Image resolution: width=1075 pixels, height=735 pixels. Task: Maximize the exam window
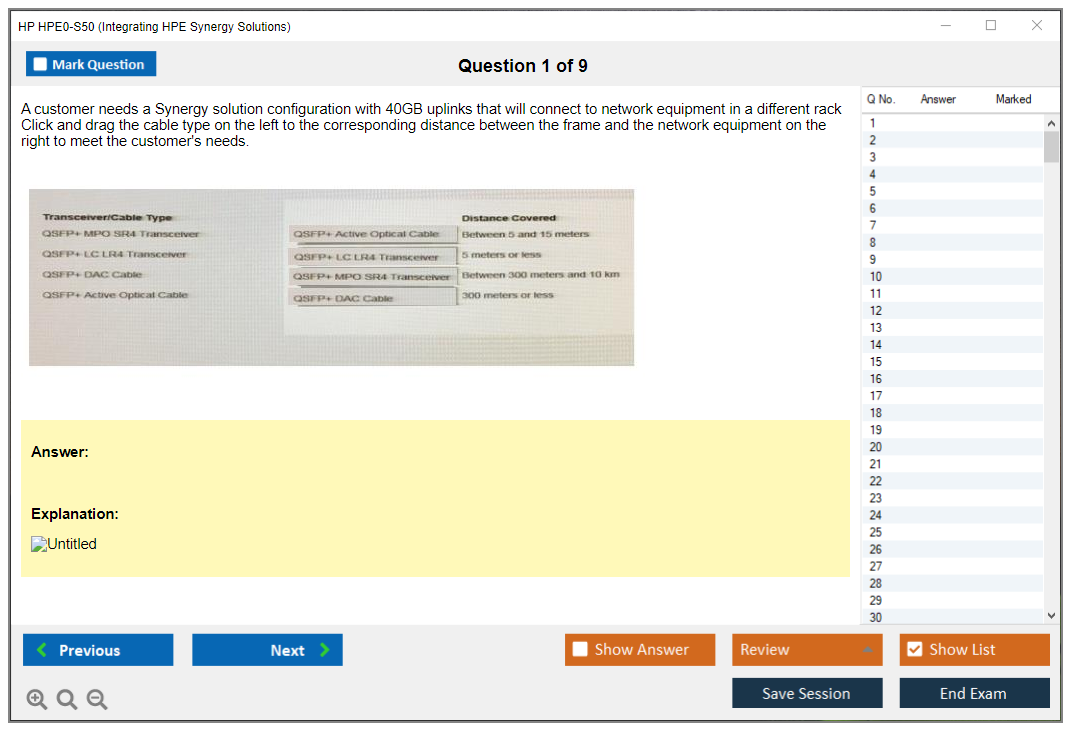tap(991, 26)
